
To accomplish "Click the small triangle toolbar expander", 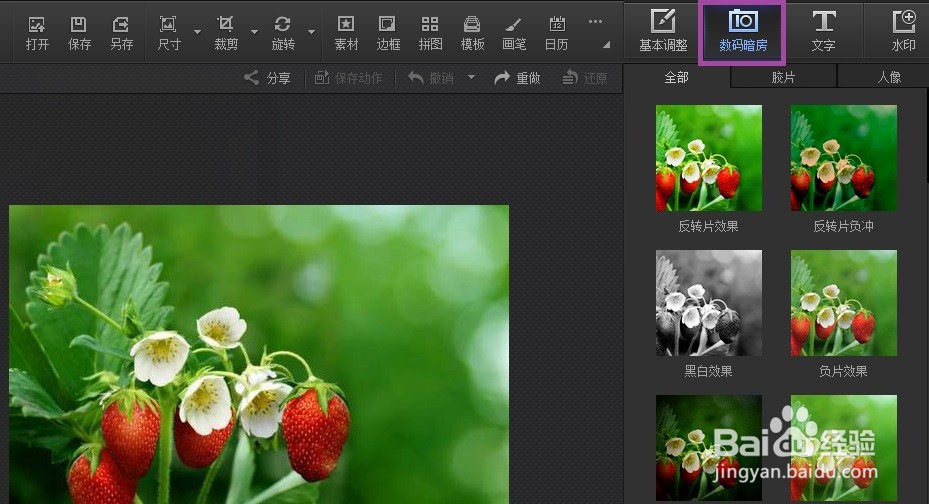I will (x=607, y=44).
